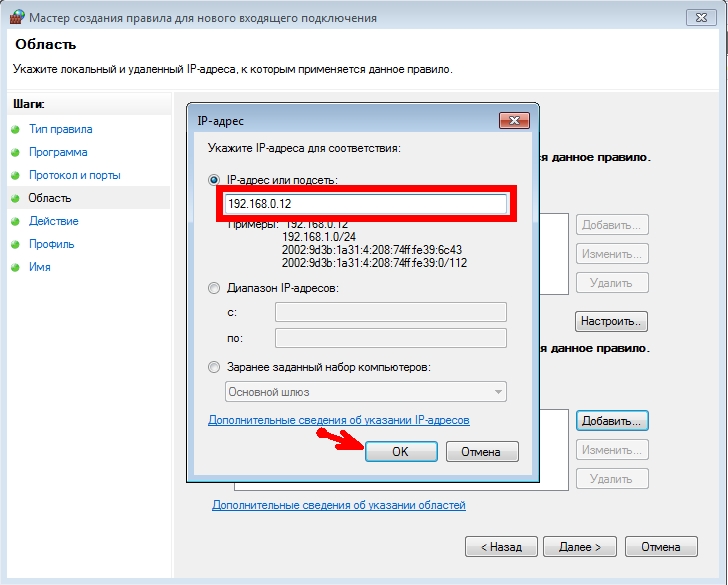The image size is (728, 585).
Task: Go back with the '< Назад' button
Action: point(501,547)
